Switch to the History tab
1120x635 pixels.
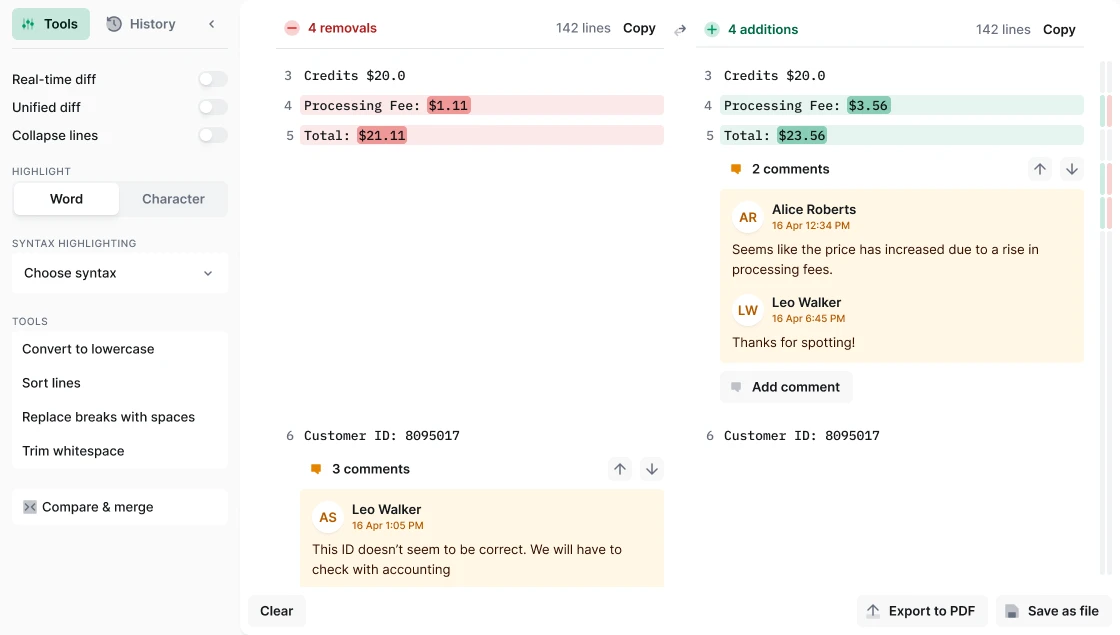pos(141,23)
